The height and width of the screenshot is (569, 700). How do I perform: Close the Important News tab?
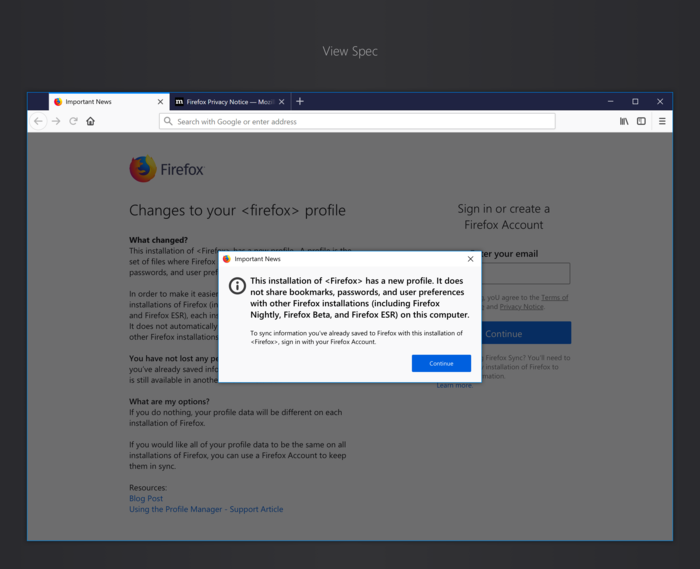[x=160, y=102]
